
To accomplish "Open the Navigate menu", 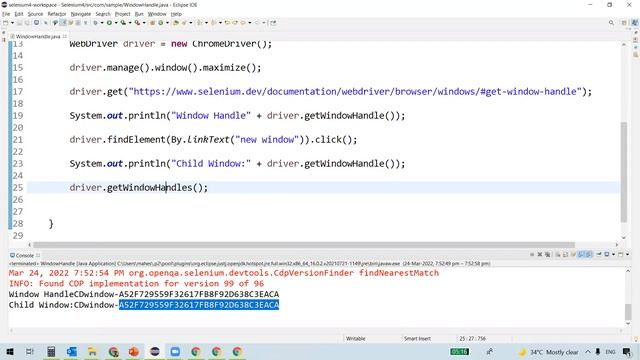I will (81, 14).
